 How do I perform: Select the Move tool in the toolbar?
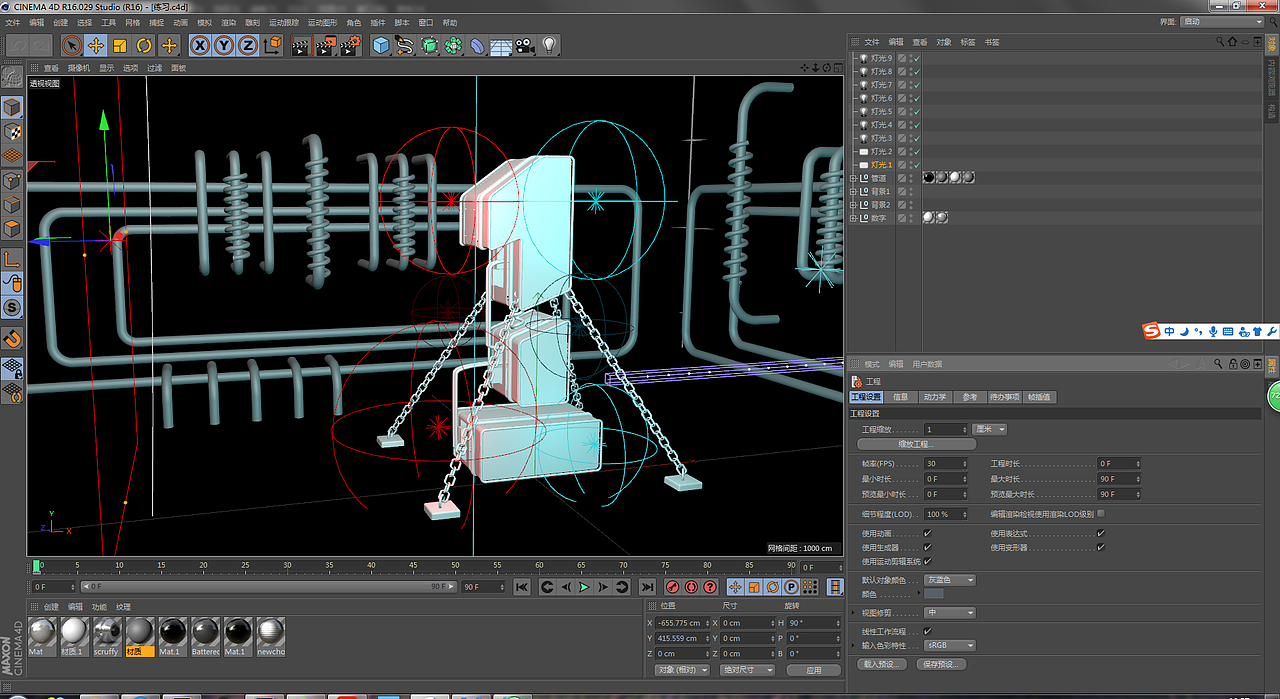point(97,45)
